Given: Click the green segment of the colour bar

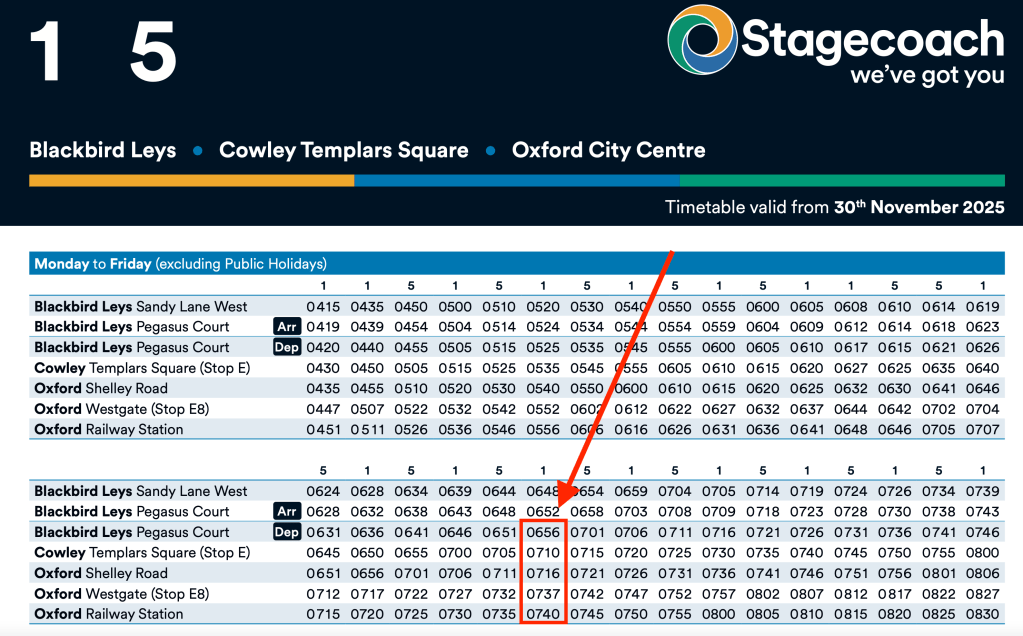Looking at the screenshot, I should 841,181.
